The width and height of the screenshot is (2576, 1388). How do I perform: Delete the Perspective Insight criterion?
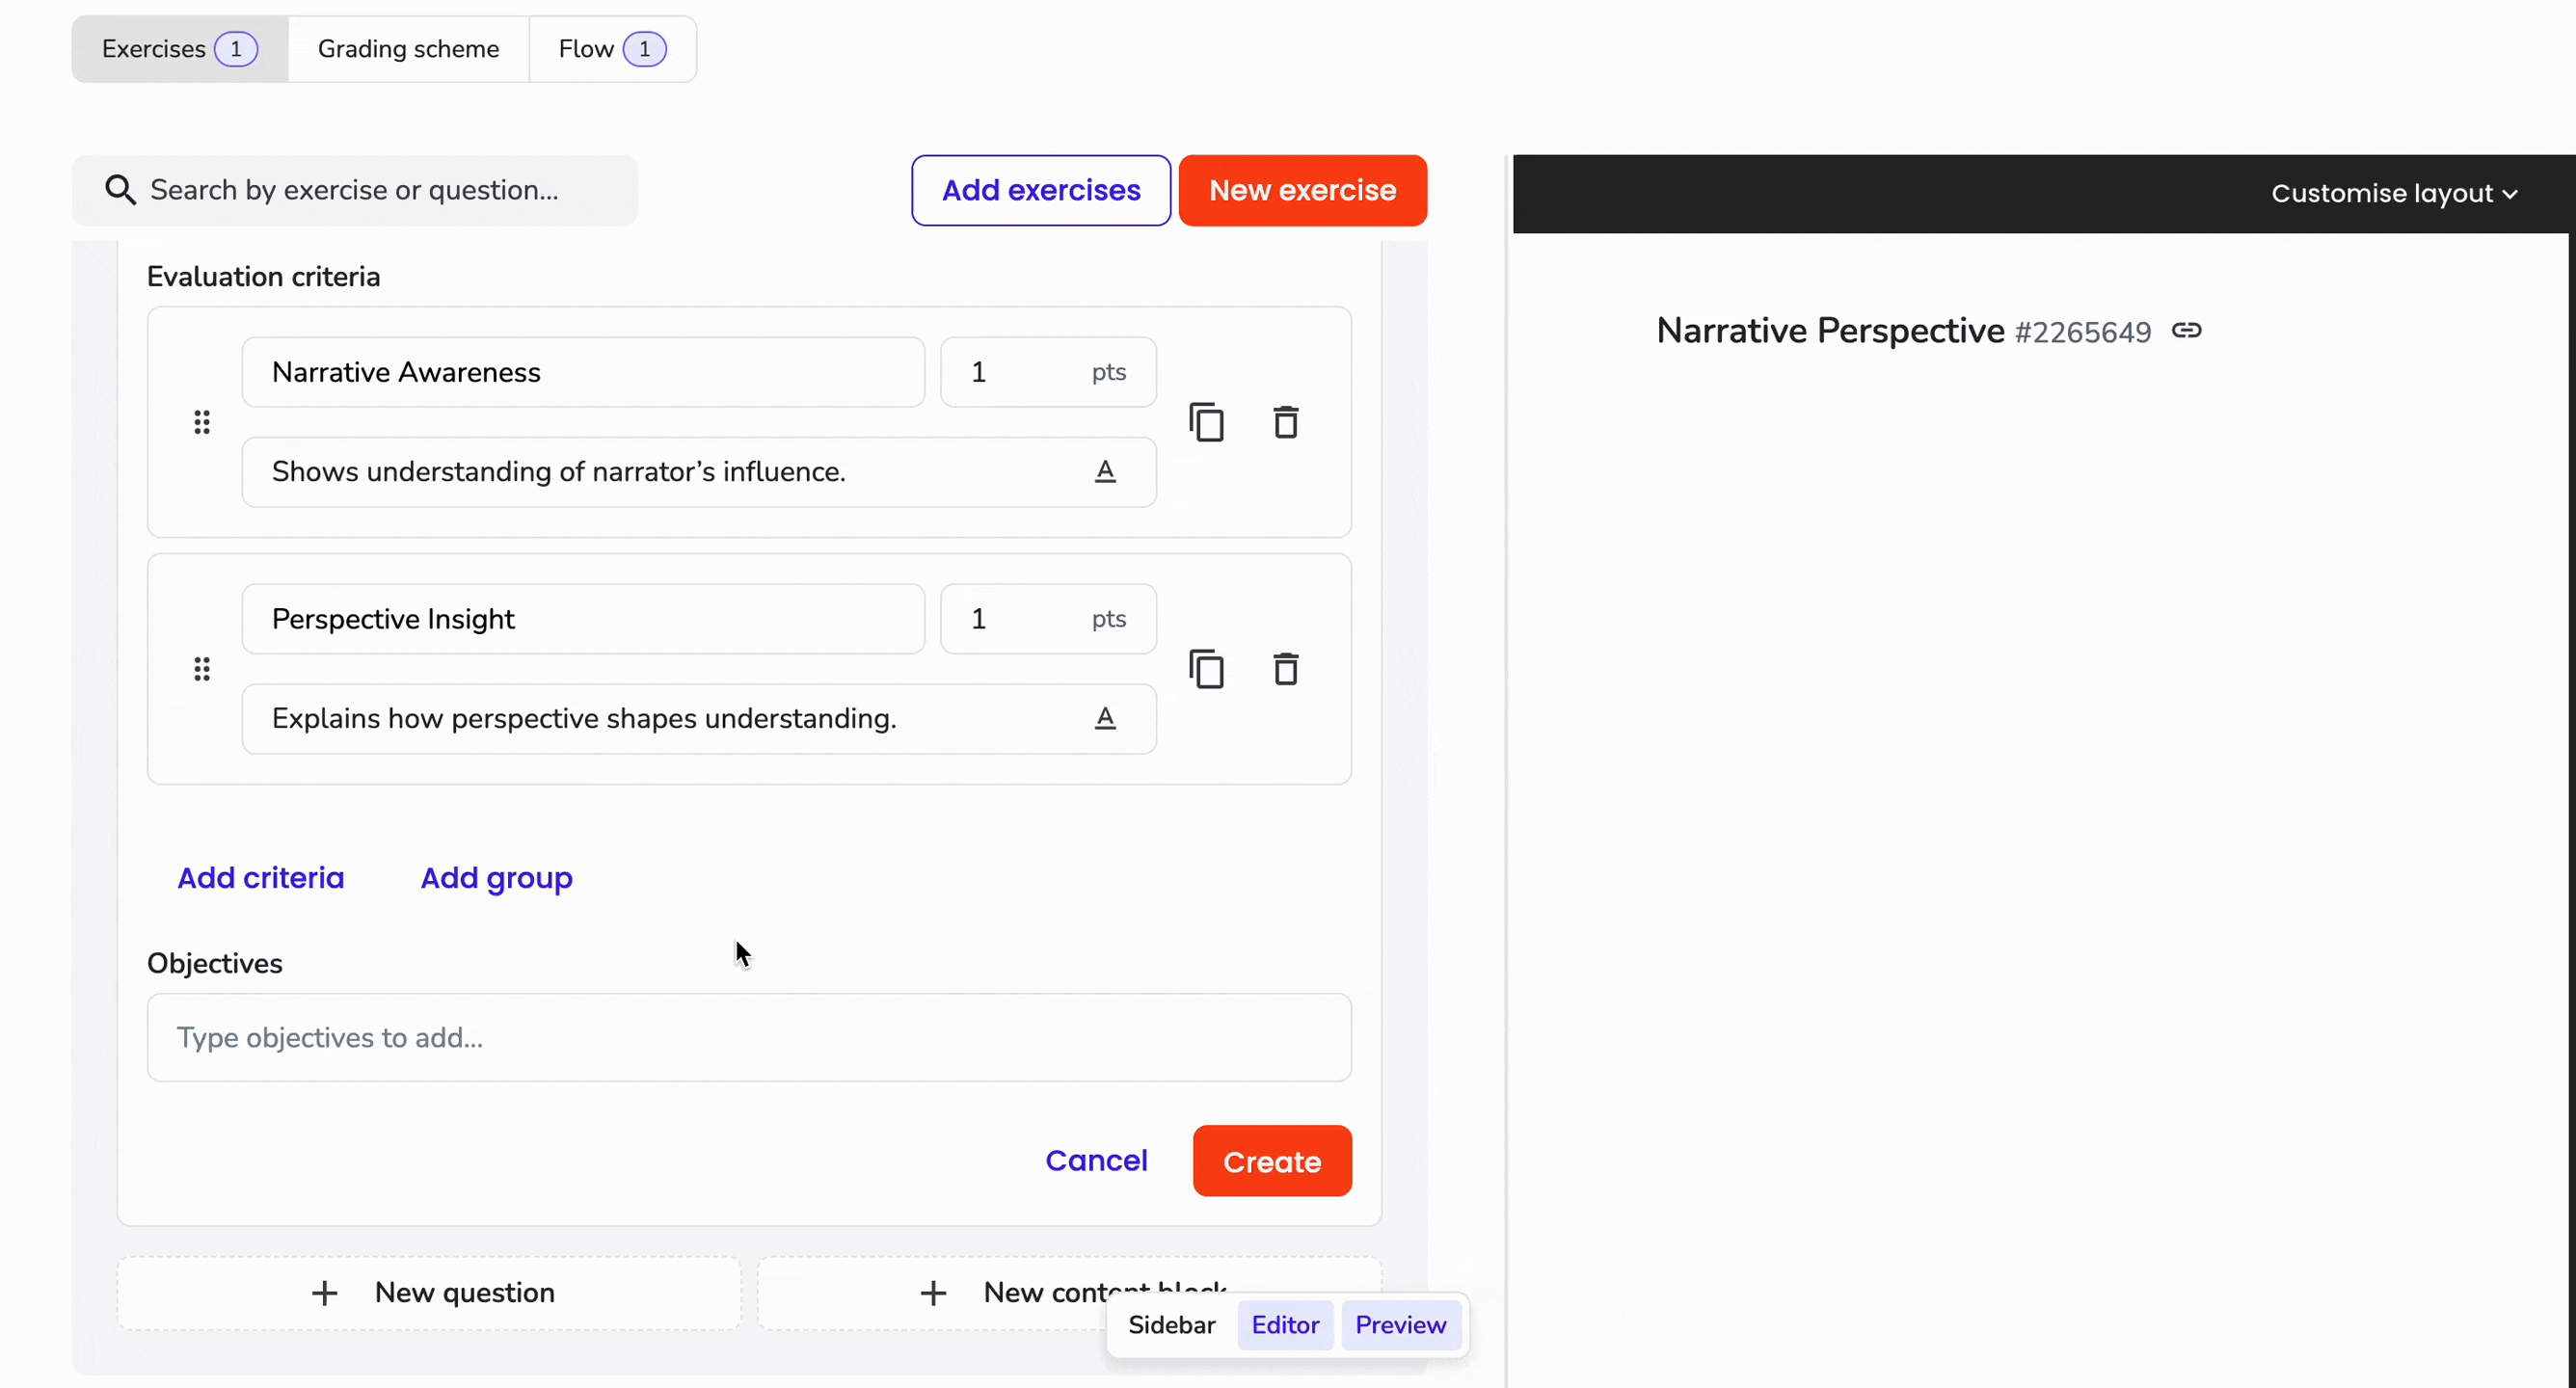tap(1286, 669)
